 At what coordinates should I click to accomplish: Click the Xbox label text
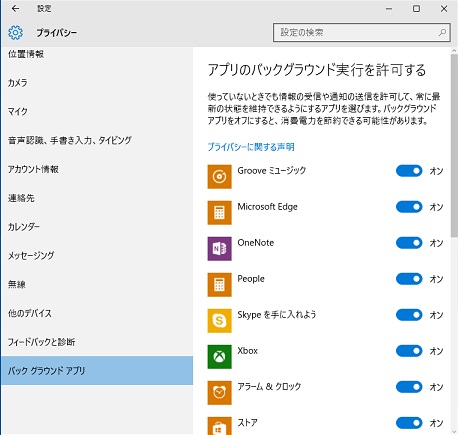coord(247,351)
